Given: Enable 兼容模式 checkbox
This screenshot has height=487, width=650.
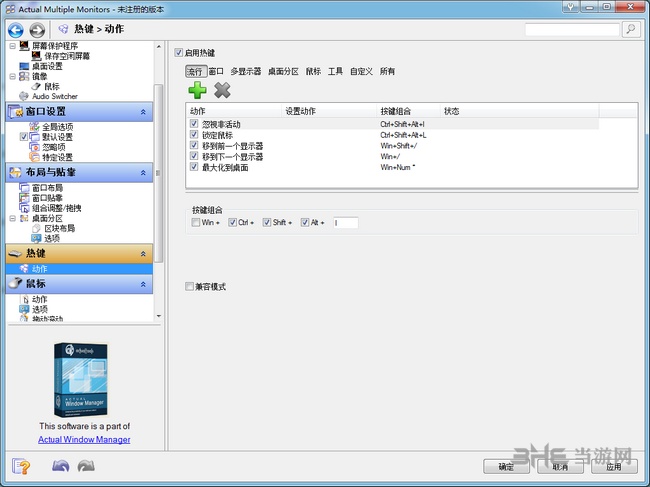Looking at the screenshot, I should 189,286.
